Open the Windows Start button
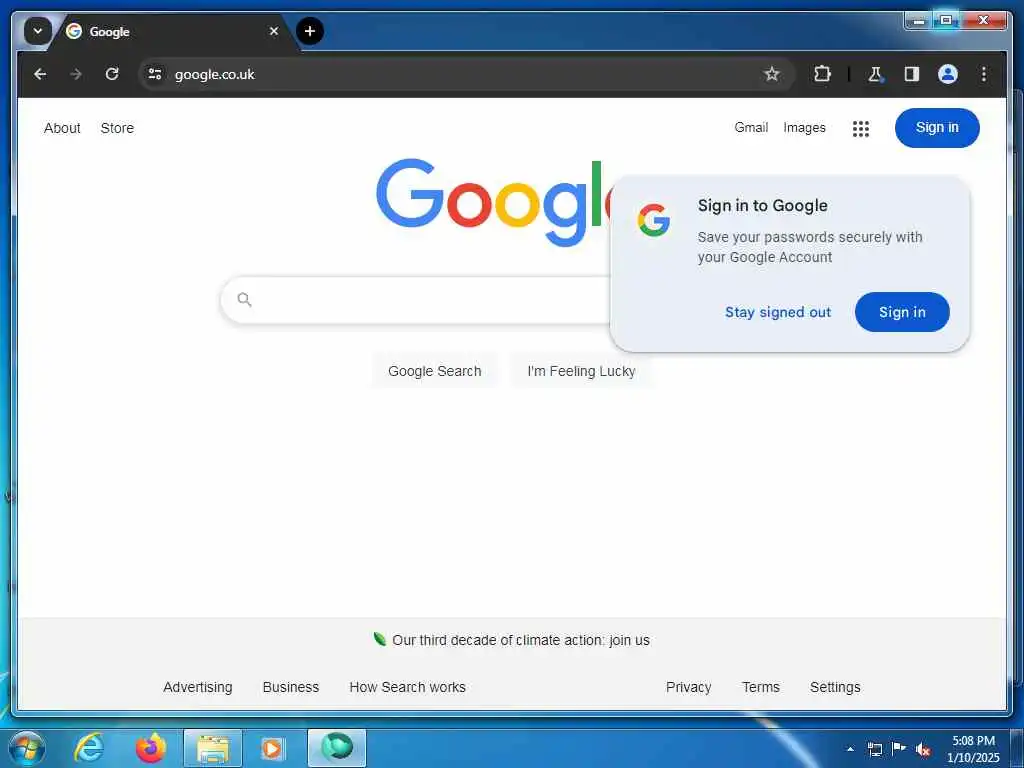 pos(26,748)
